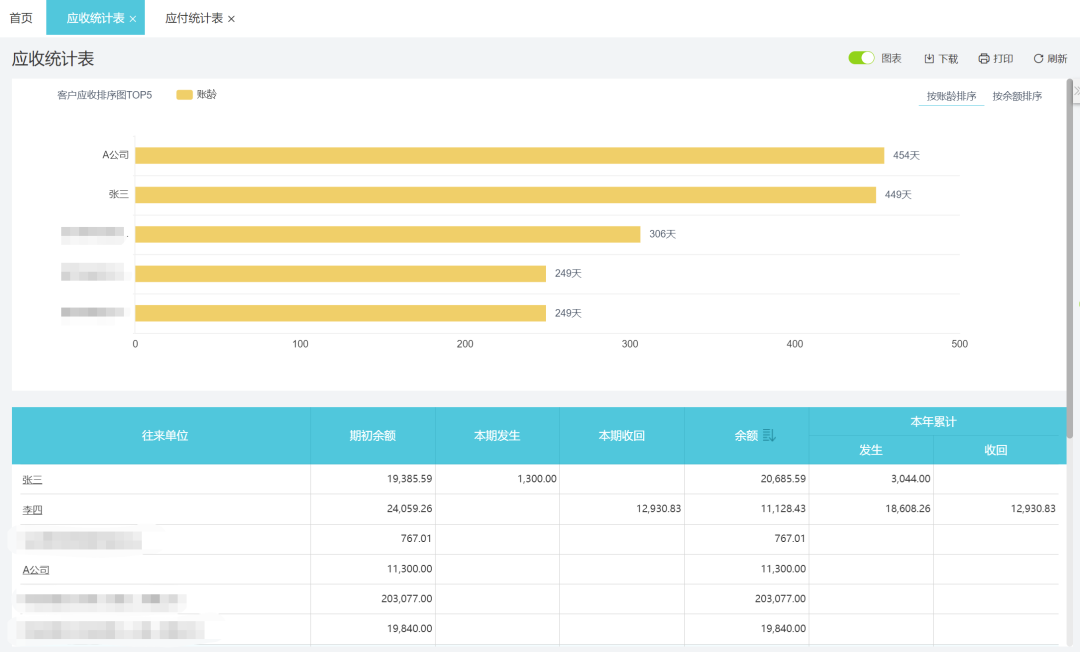Image resolution: width=1080 pixels, height=652 pixels.
Task: Click the A公司 bar in the chart
Action: click(509, 155)
